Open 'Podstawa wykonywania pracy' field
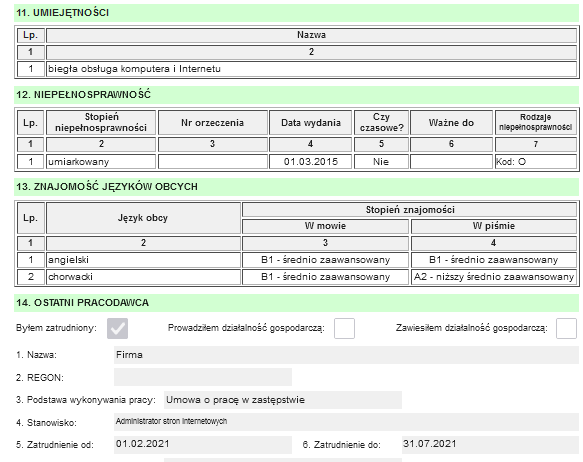 point(283,400)
